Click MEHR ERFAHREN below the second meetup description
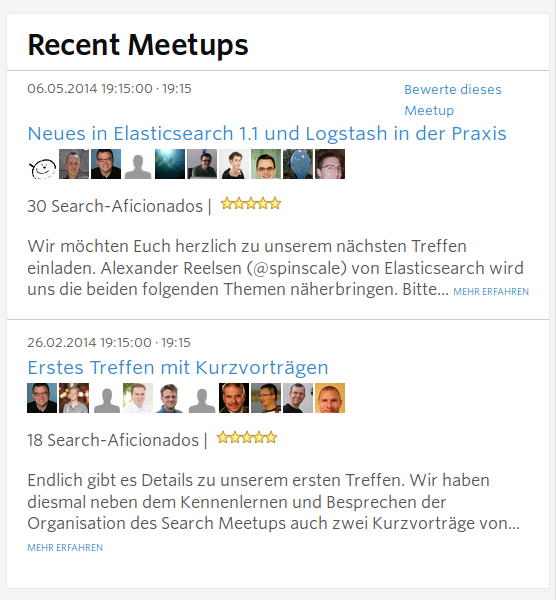556x600 pixels. pyautogui.click(x=65, y=548)
